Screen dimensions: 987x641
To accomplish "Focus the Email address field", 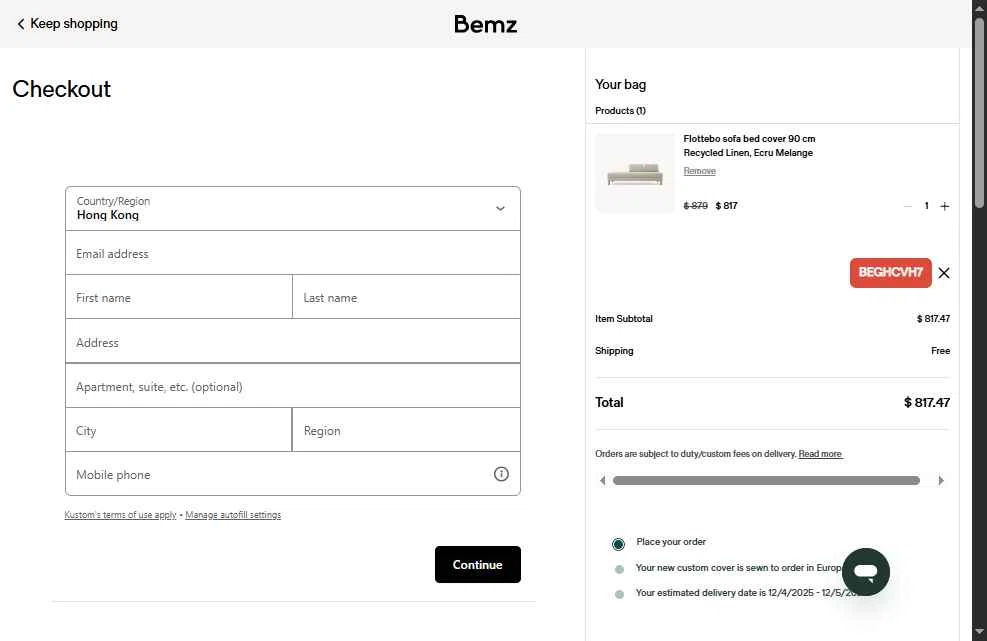I will pyautogui.click(x=293, y=253).
